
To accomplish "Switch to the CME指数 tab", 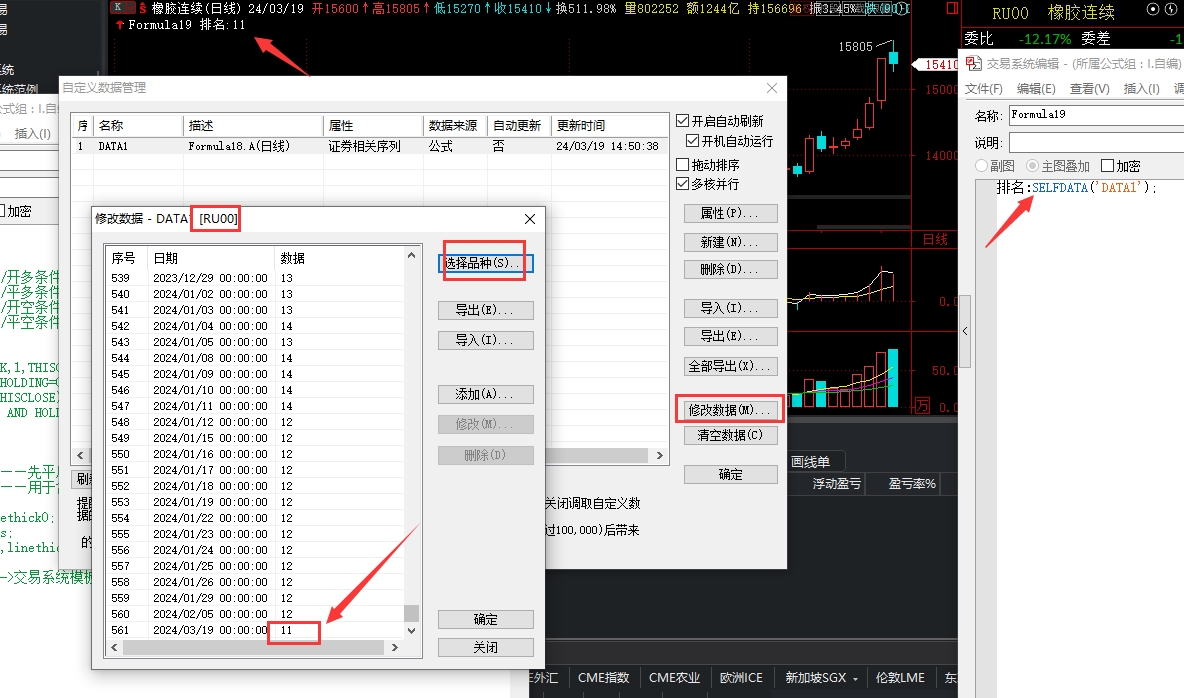I will (x=603, y=678).
